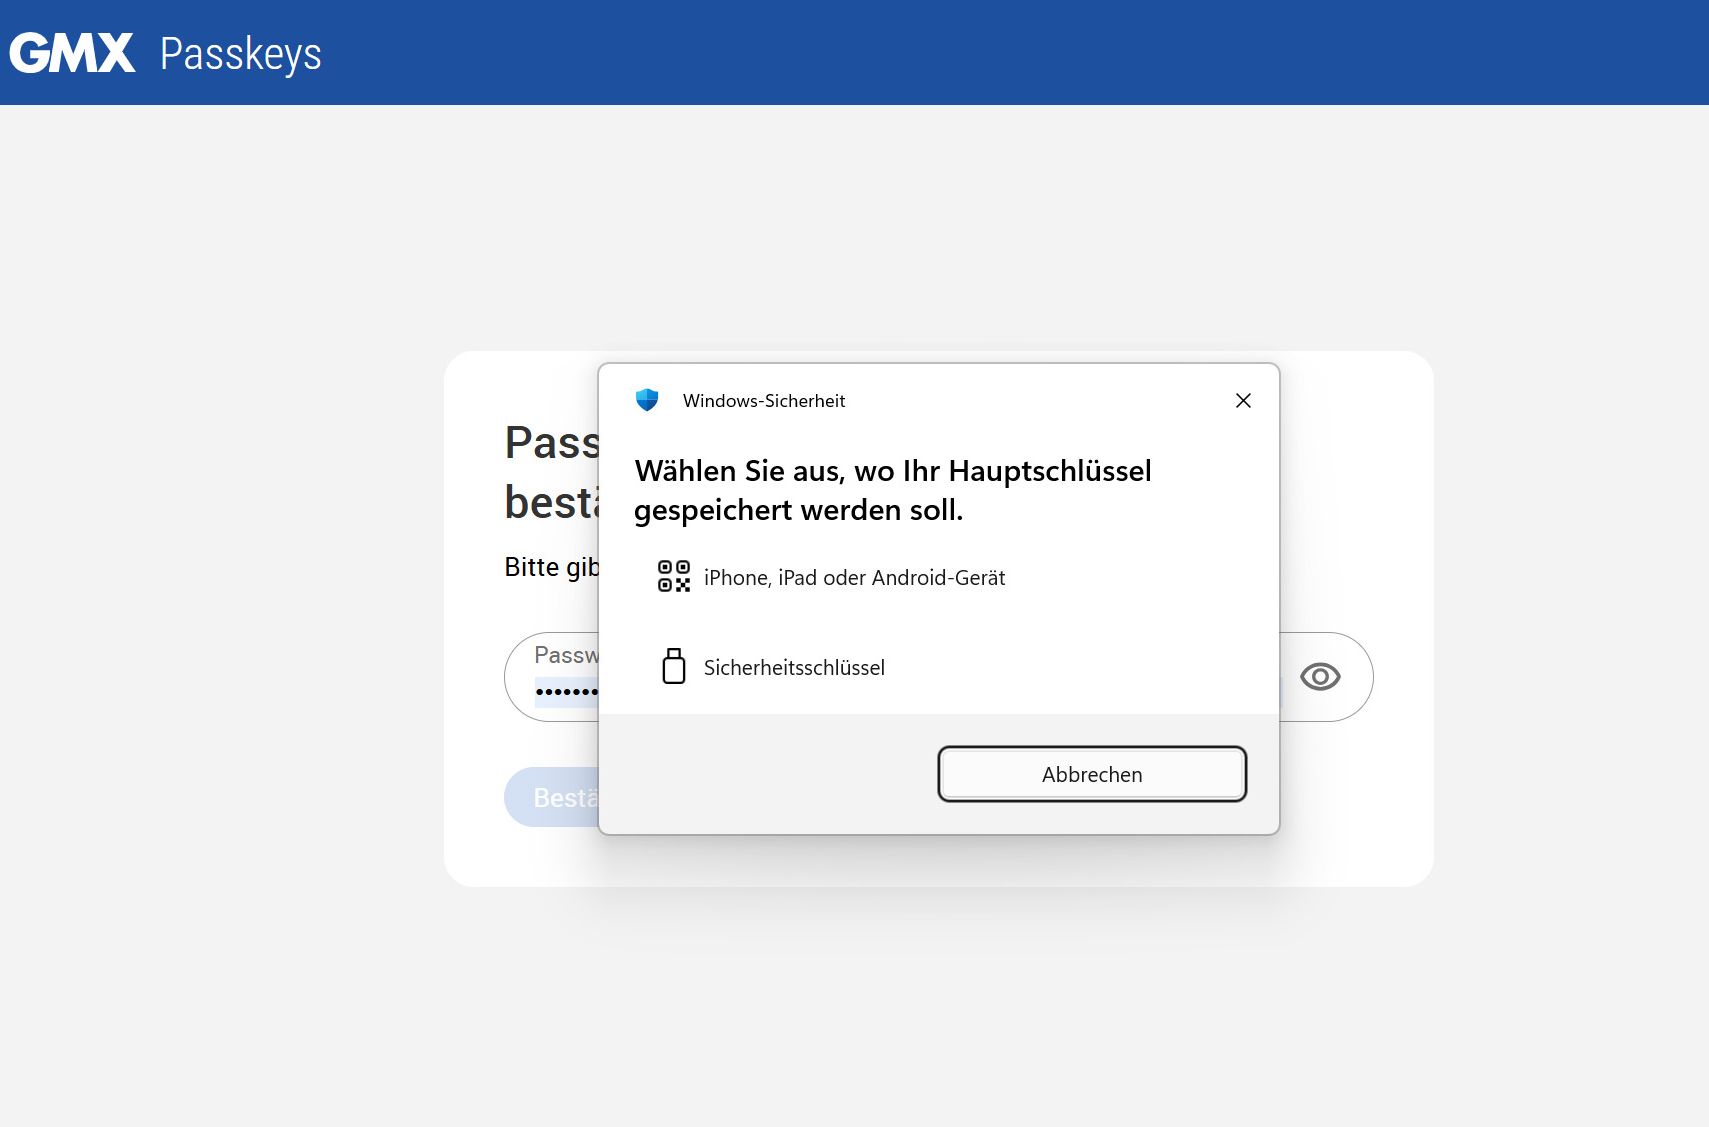Close the Windows-Sicherheit dialog with the X
This screenshot has width=1709, height=1127.
pyautogui.click(x=1243, y=400)
